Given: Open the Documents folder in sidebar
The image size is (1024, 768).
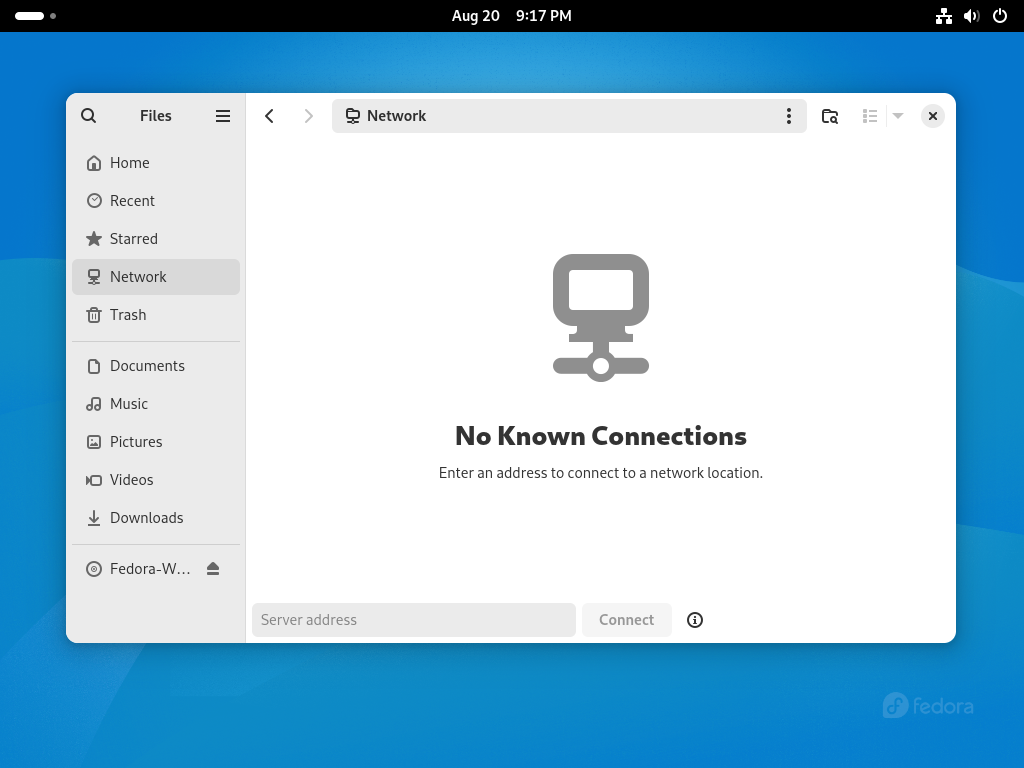Looking at the screenshot, I should (x=156, y=366).
